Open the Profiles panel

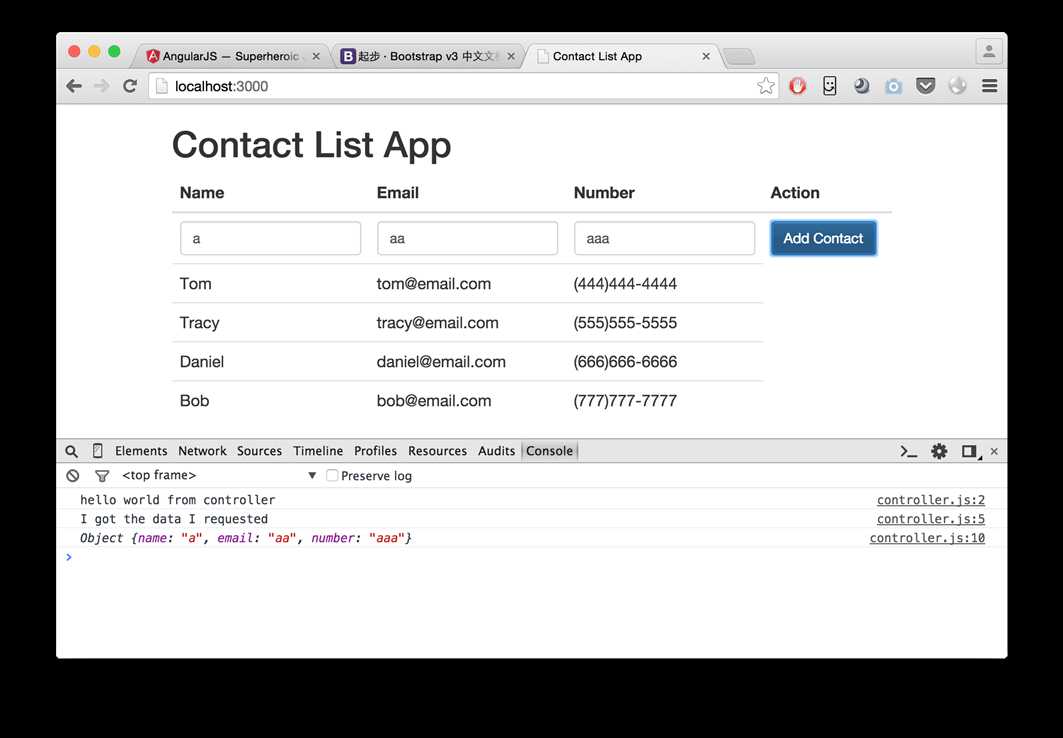[x=376, y=451]
